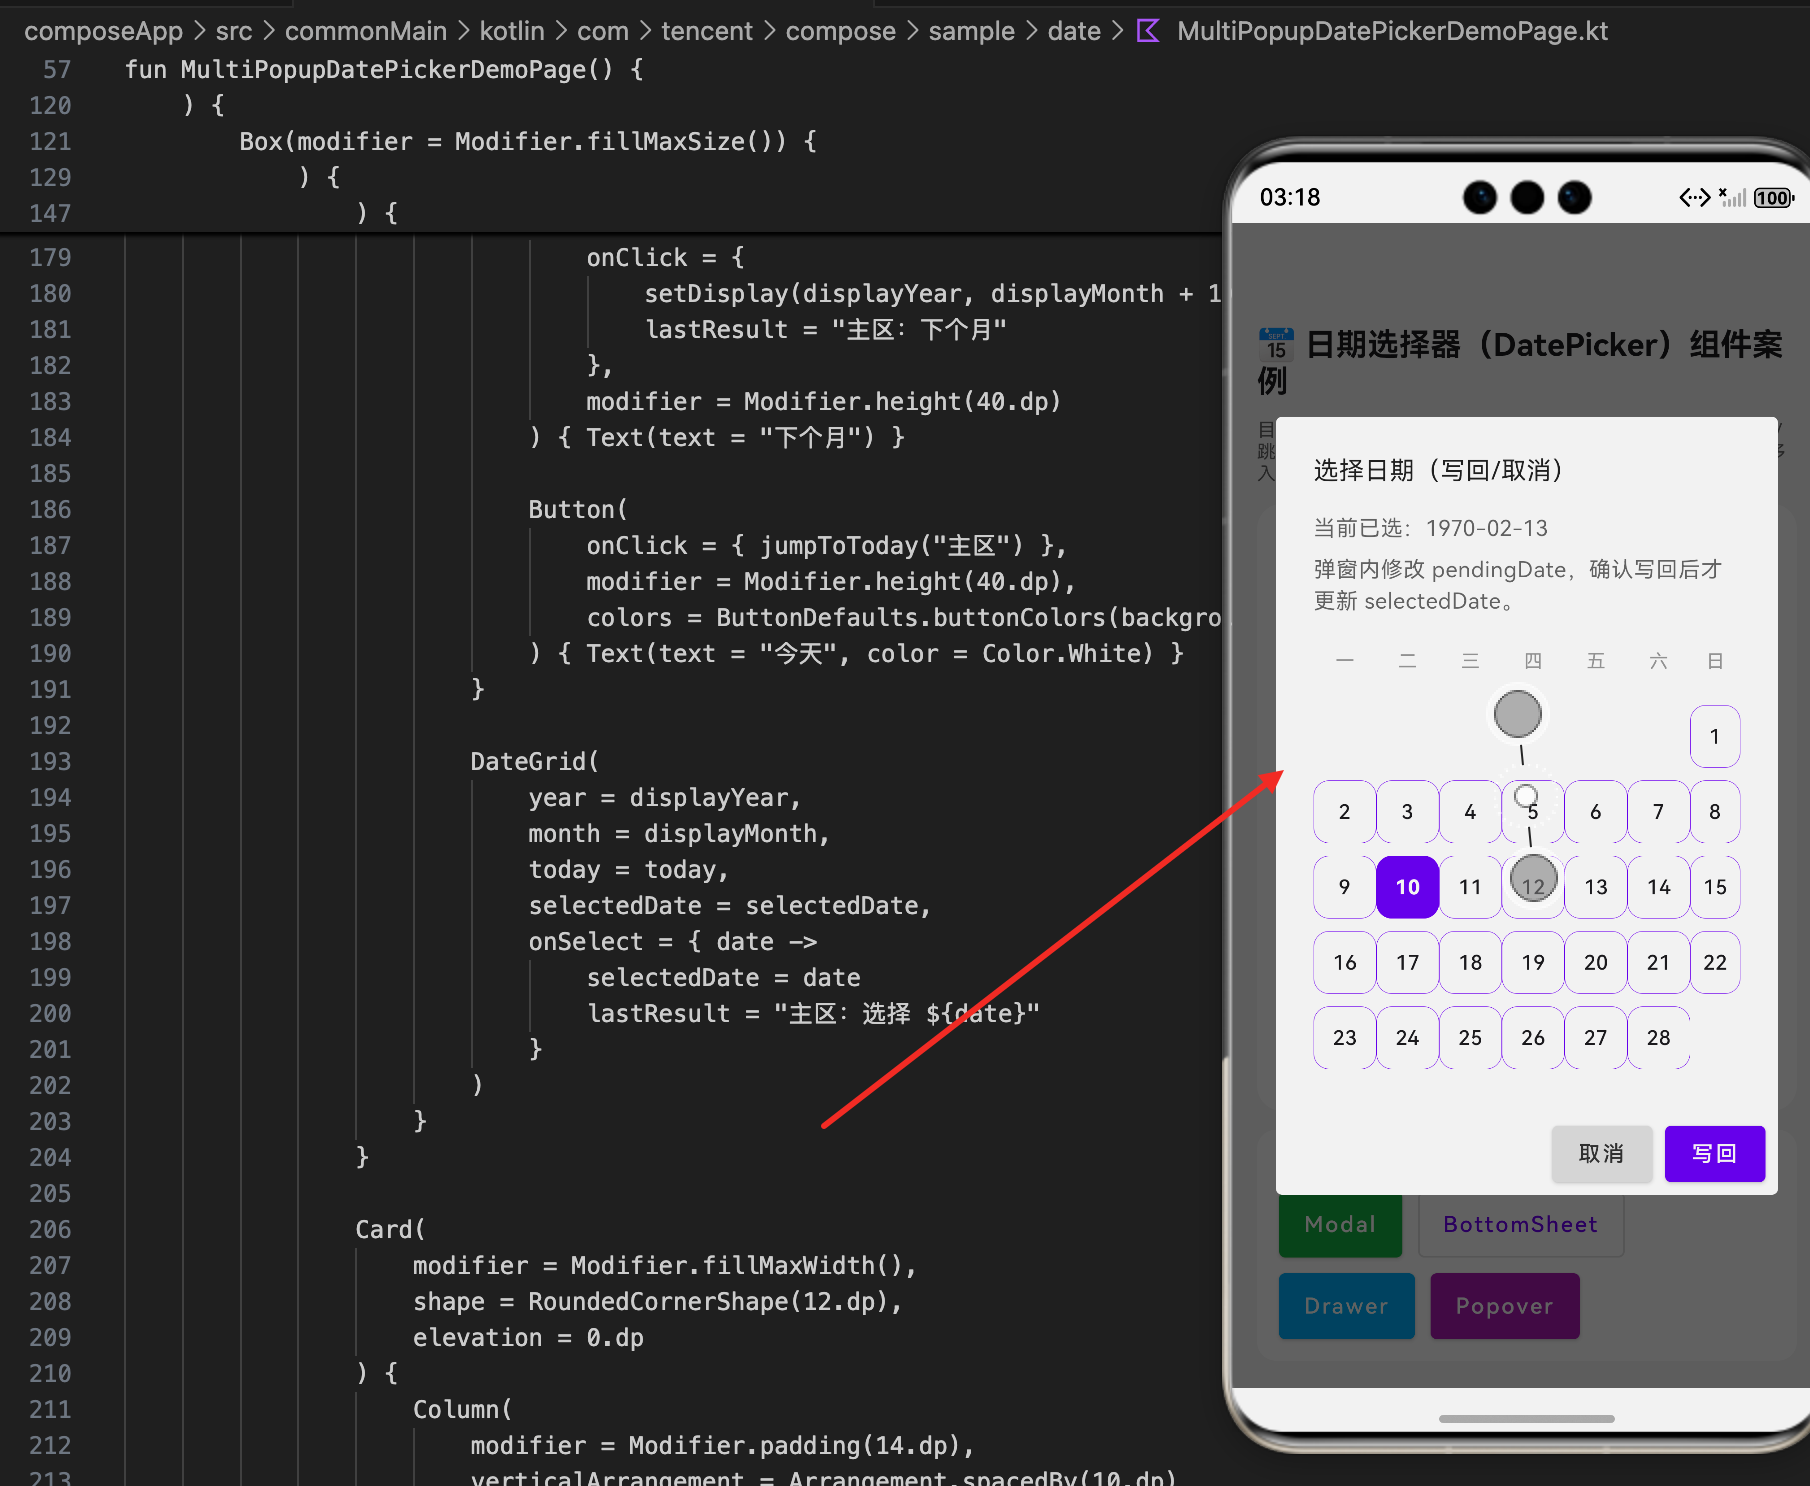Click line number 186 in gutter
This screenshot has height=1486, width=1810.
[50, 509]
